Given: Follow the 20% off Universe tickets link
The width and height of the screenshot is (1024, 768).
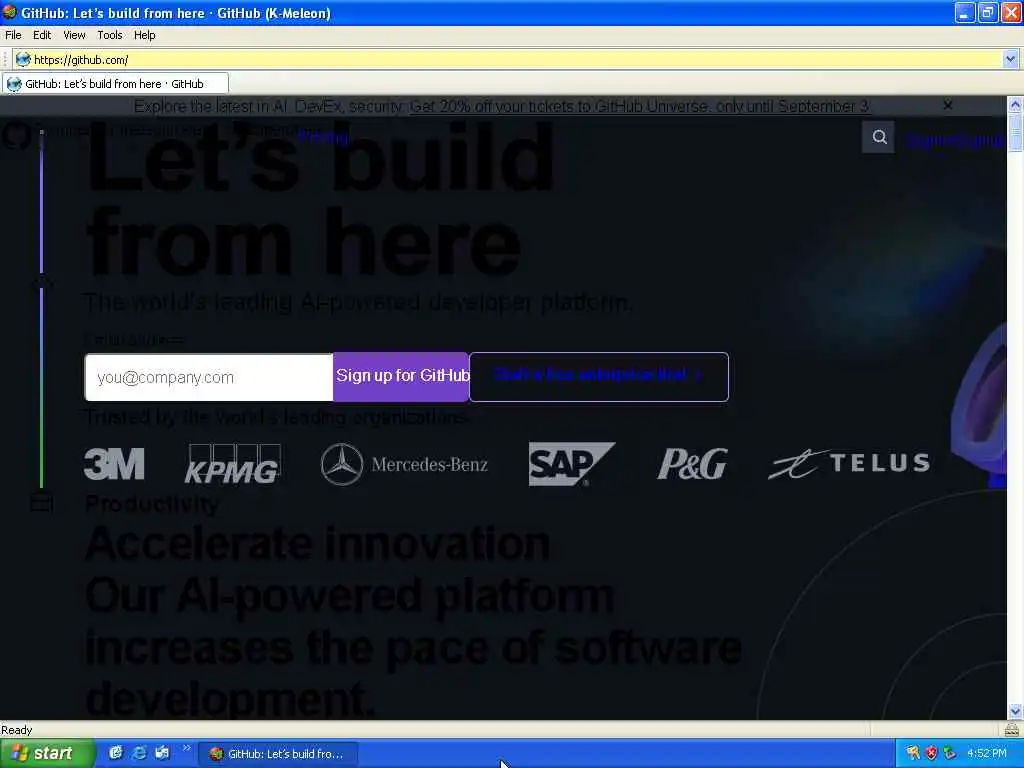Looking at the screenshot, I should pyautogui.click(x=639, y=106).
